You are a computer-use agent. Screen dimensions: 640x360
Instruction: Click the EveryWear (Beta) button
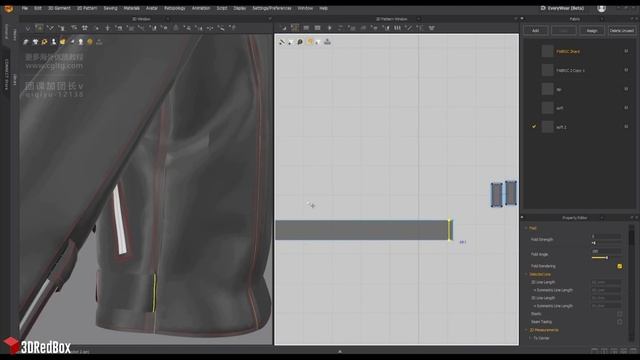562,8
